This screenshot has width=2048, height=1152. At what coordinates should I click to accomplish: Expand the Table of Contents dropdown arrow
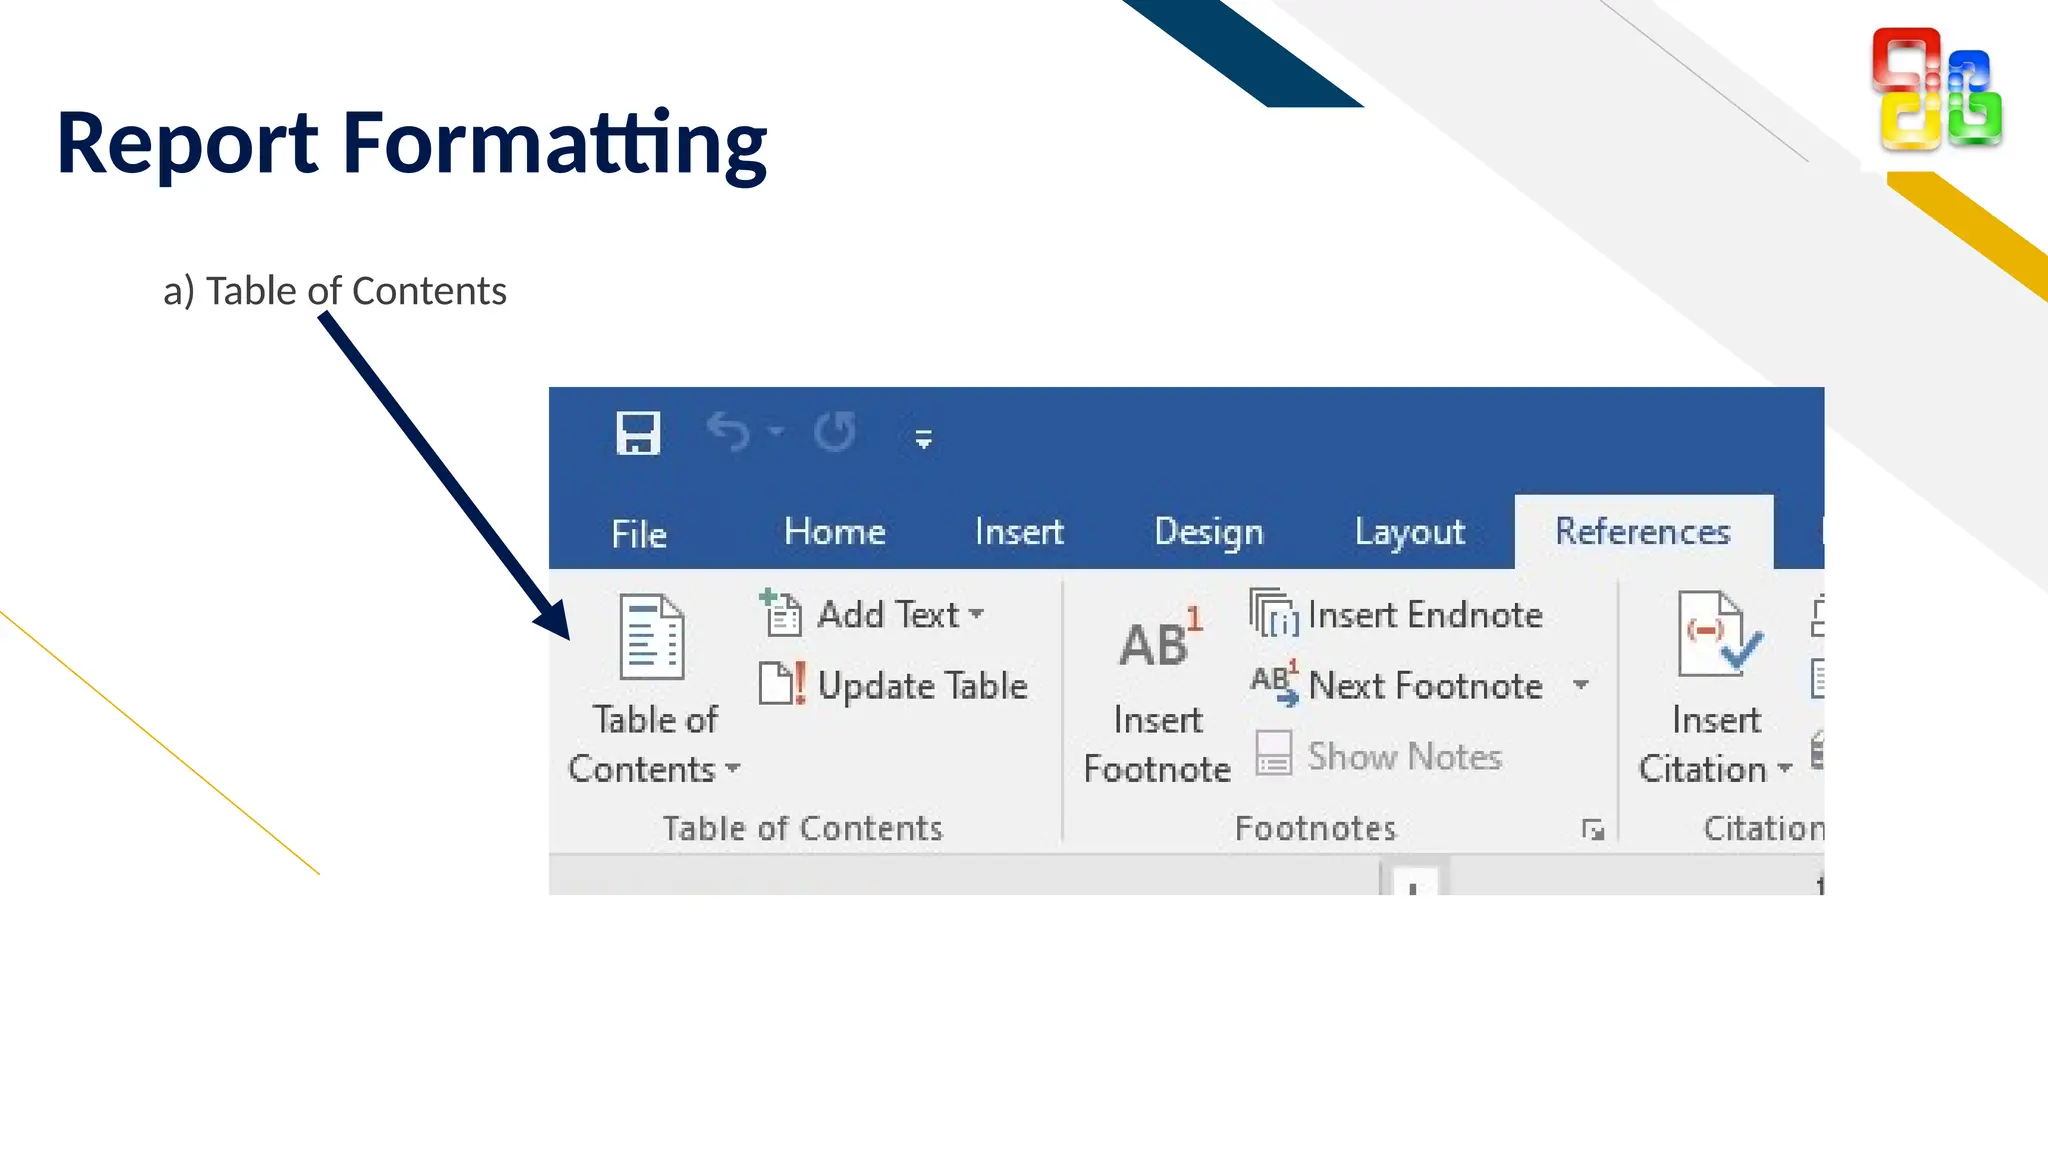(733, 768)
